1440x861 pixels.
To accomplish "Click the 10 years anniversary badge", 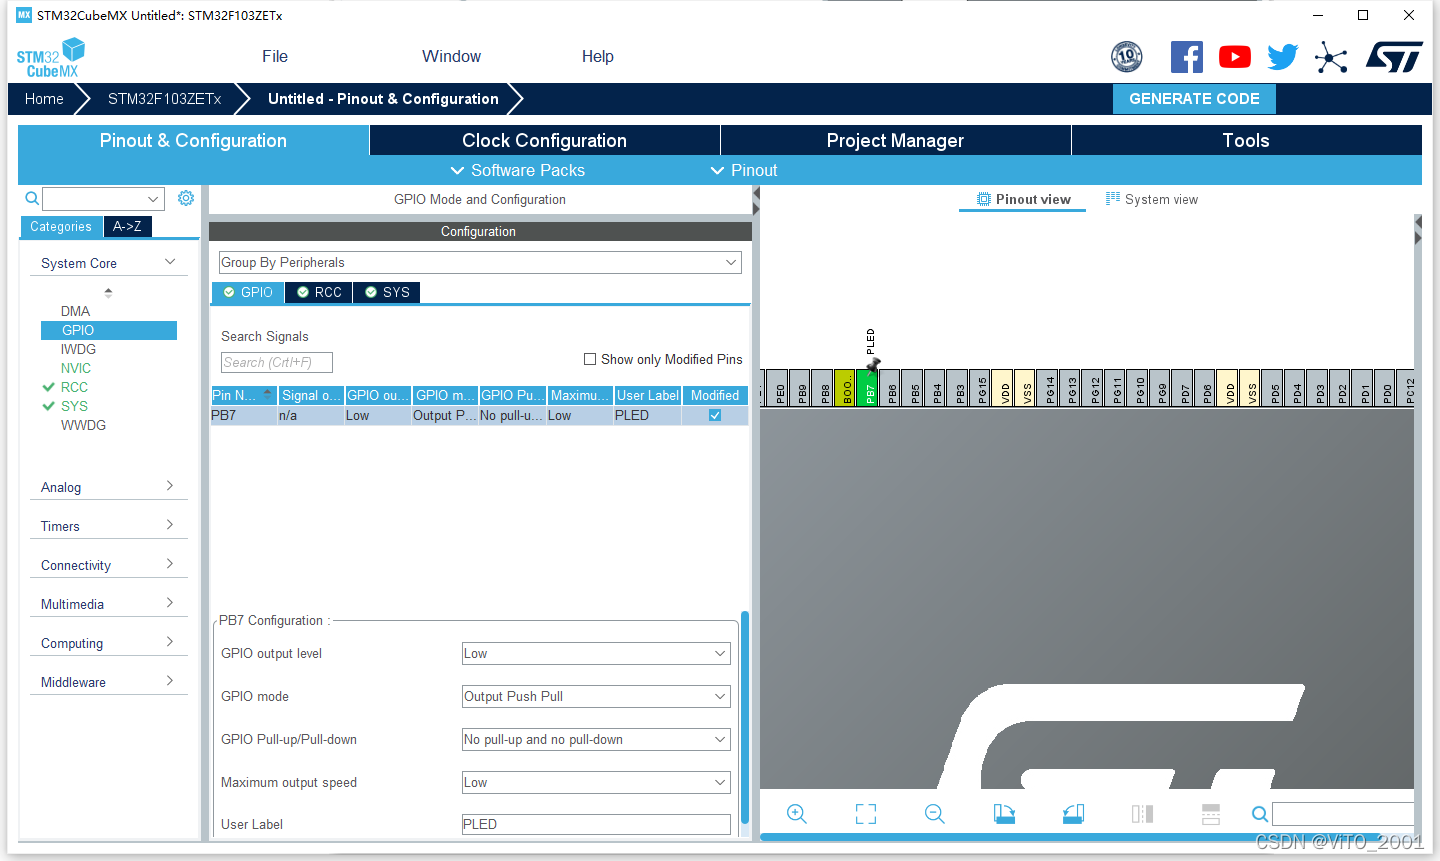I will click(1127, 57).
